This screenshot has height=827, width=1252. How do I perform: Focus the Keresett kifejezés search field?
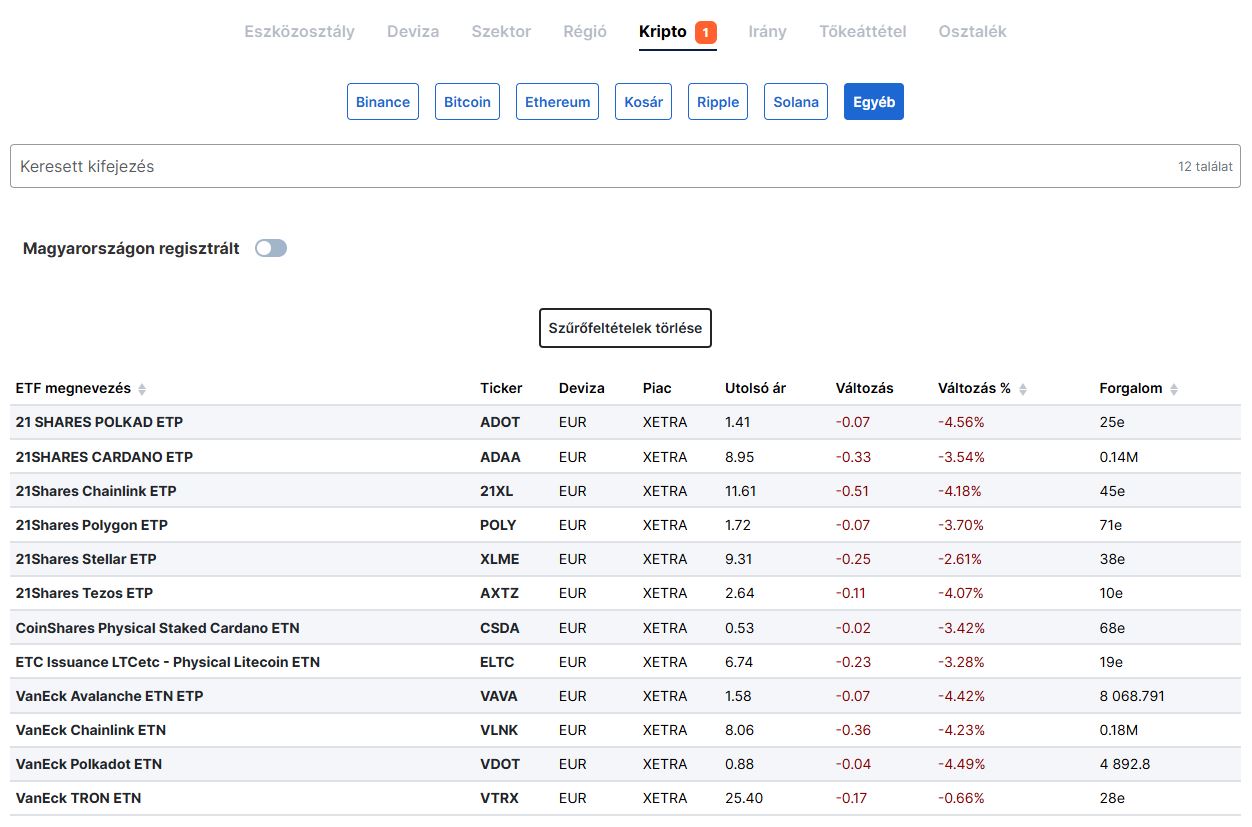coord(625,166)
